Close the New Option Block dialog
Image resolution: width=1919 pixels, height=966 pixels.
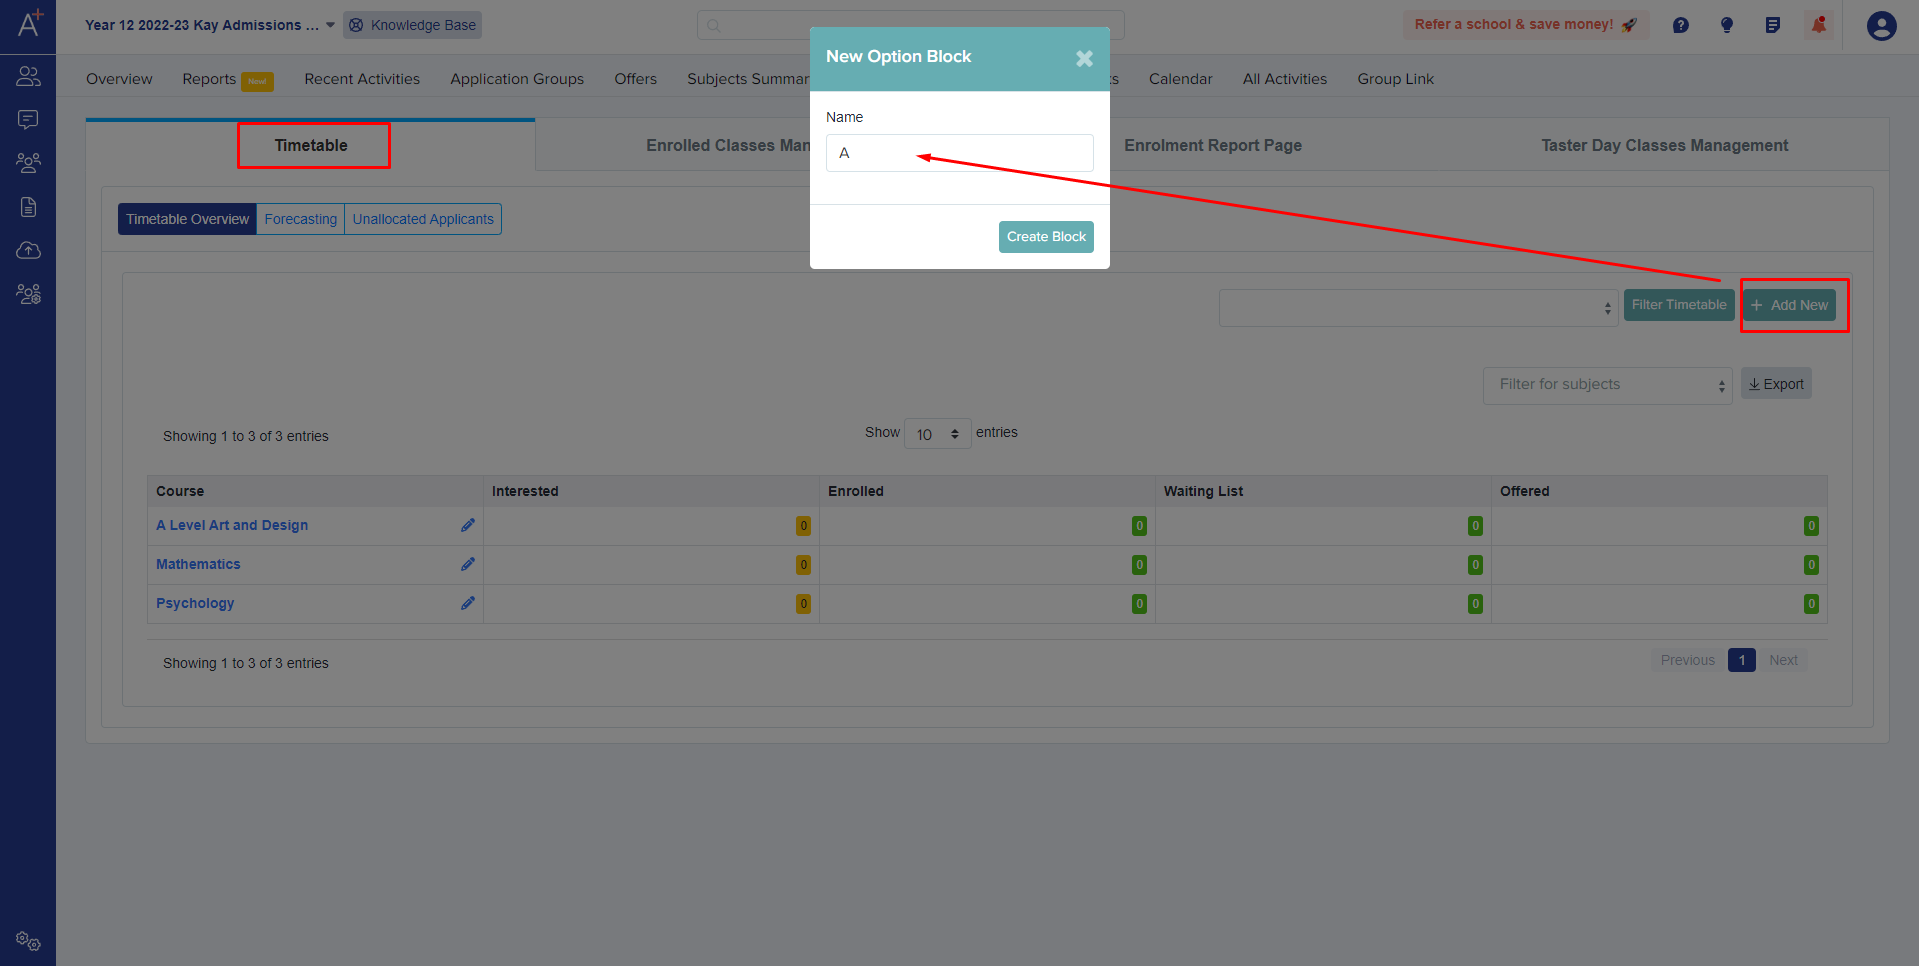tap(1084, 59)
